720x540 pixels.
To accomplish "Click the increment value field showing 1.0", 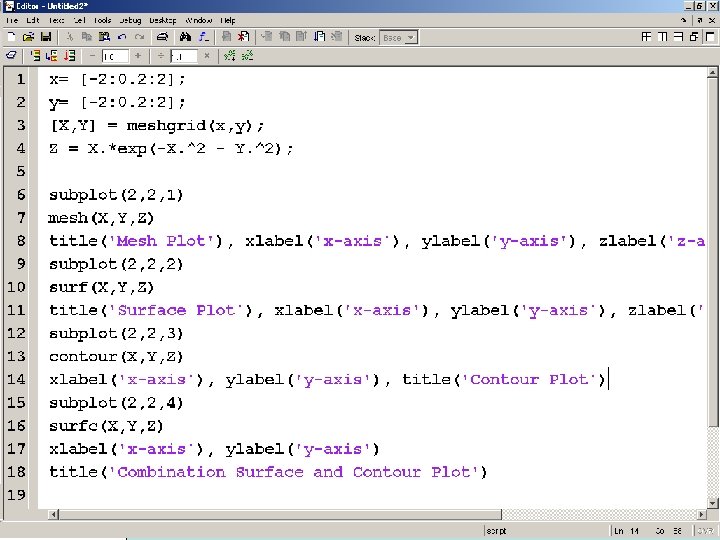I will [115, 56].
